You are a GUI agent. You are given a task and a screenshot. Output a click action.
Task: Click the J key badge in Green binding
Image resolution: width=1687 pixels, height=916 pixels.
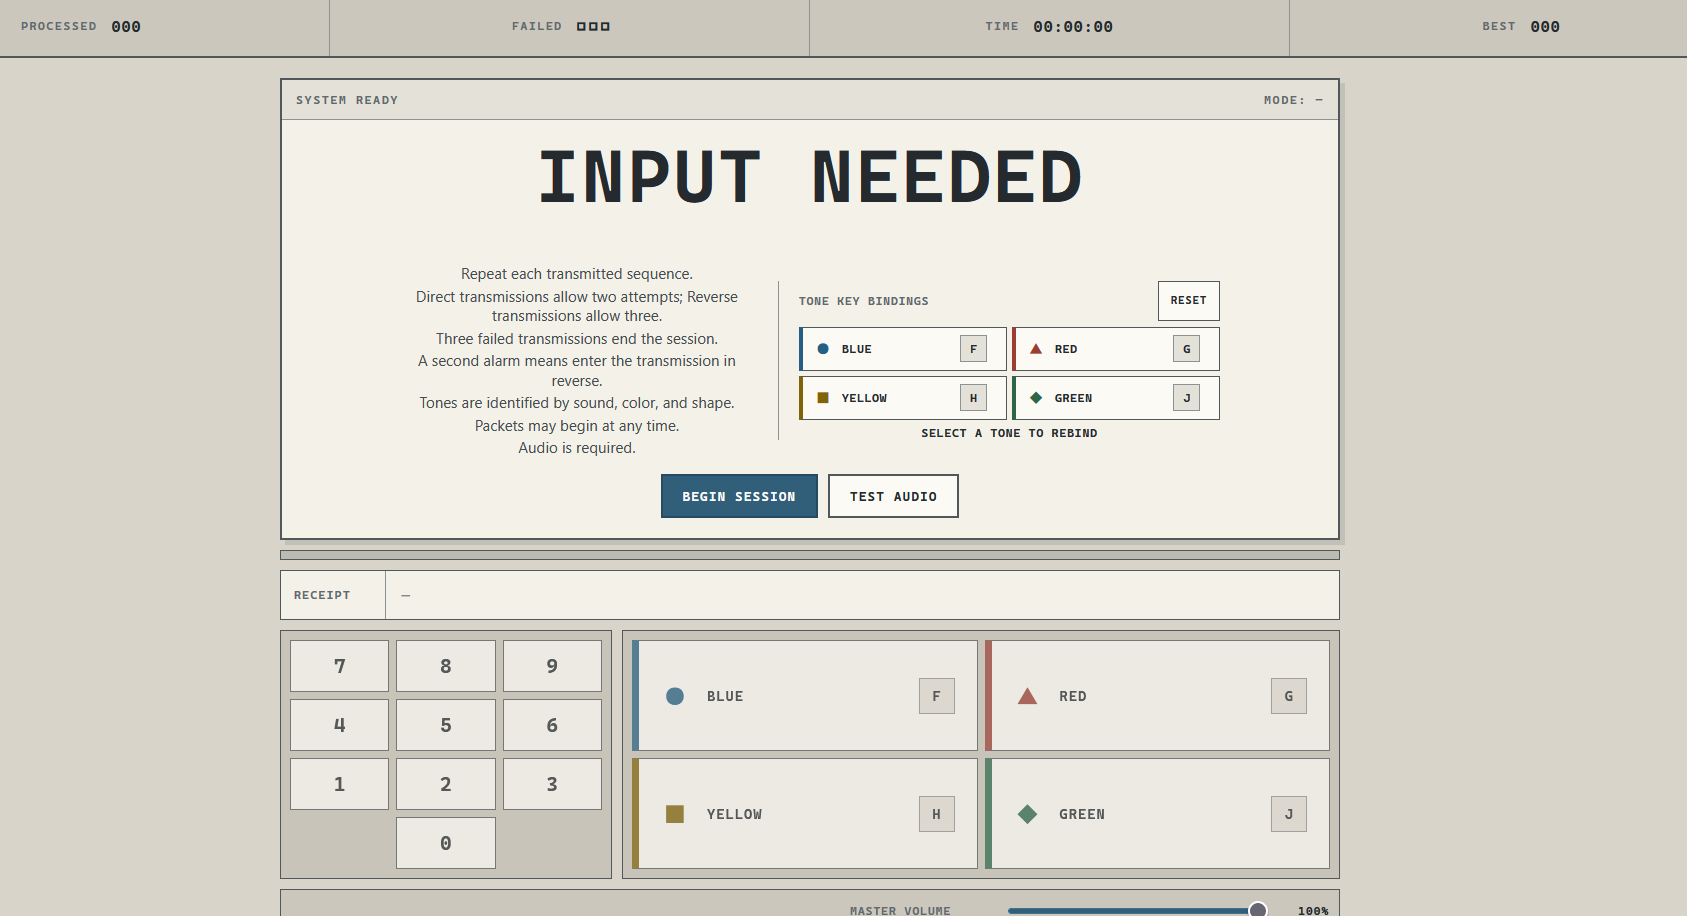point(1186,398)
